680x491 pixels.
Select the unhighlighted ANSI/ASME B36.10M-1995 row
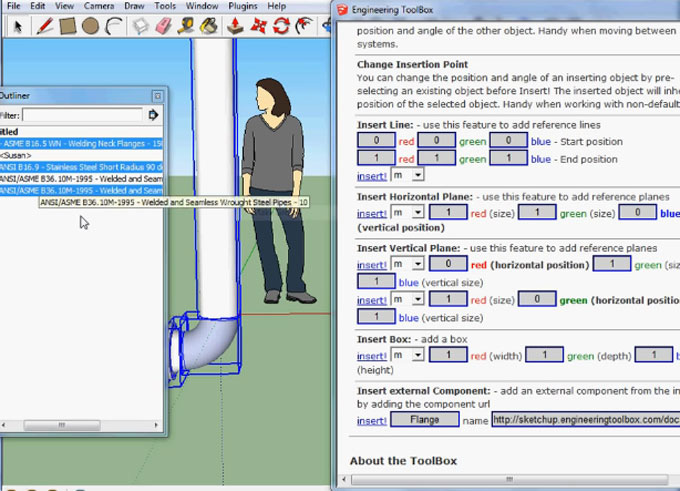coord(81,179)
